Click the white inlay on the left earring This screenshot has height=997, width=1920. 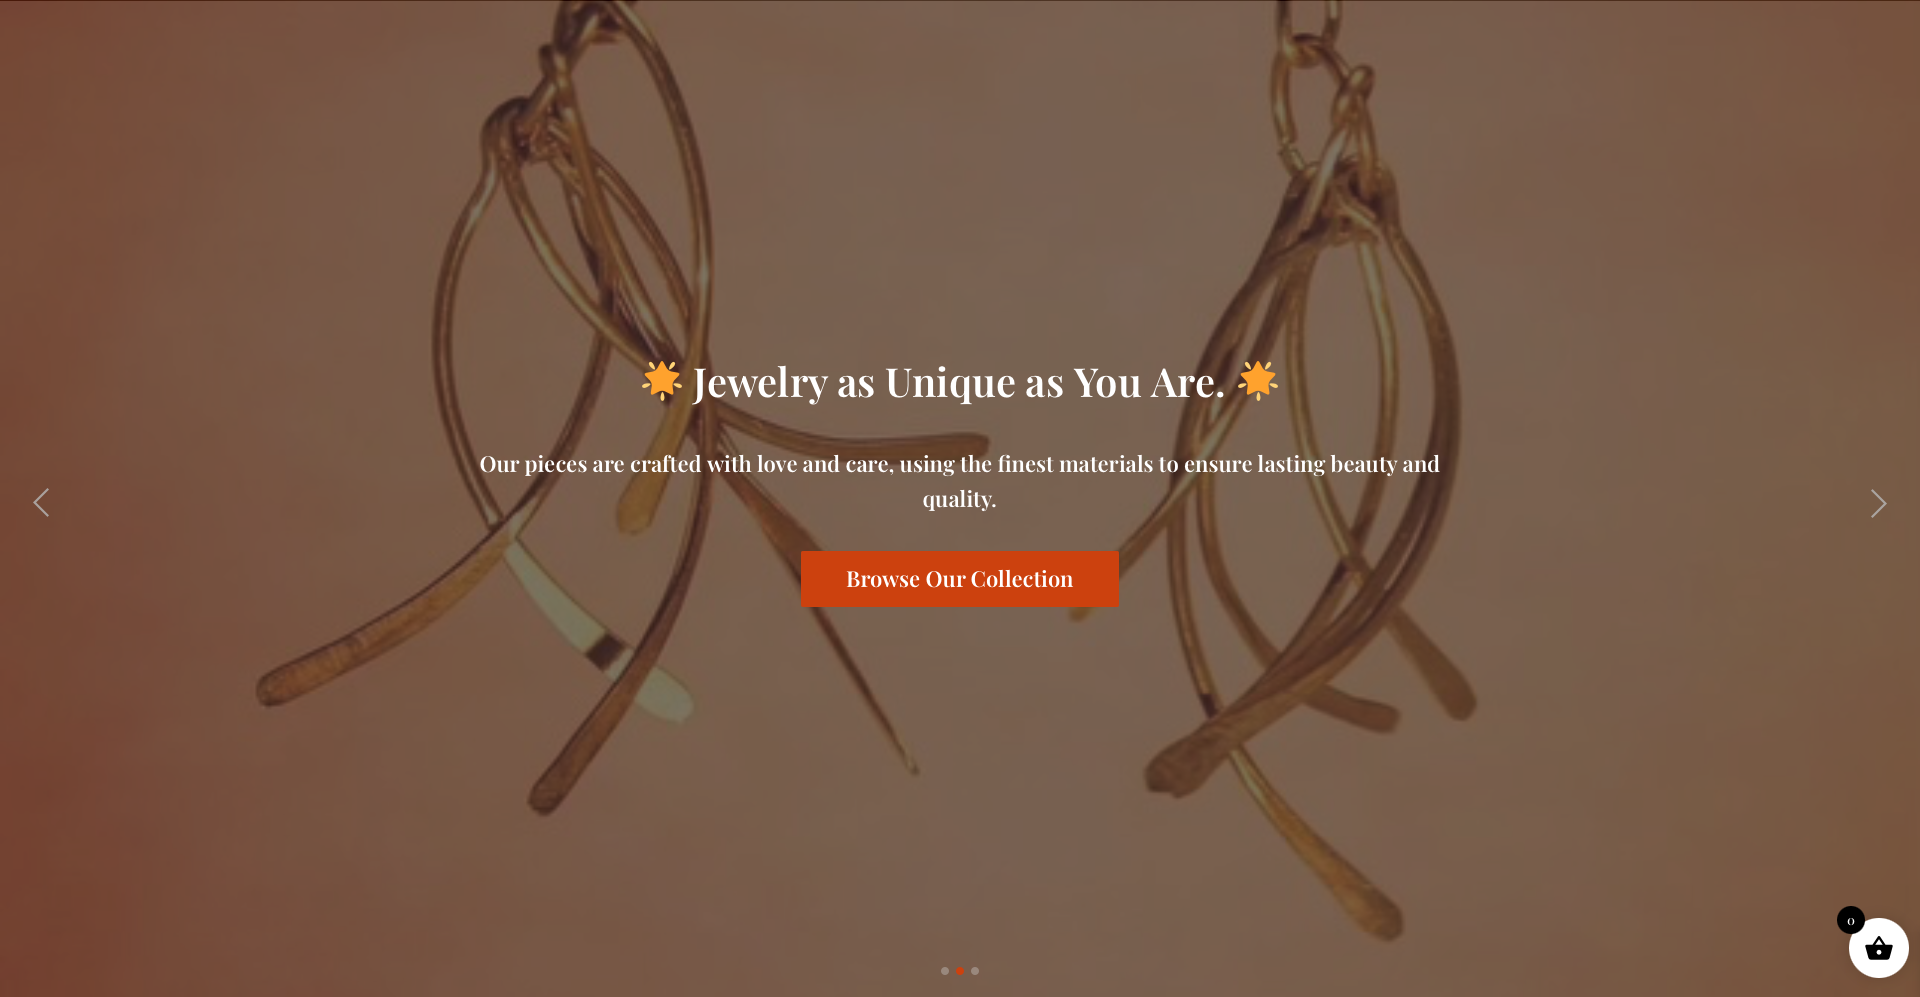[600, 630]
